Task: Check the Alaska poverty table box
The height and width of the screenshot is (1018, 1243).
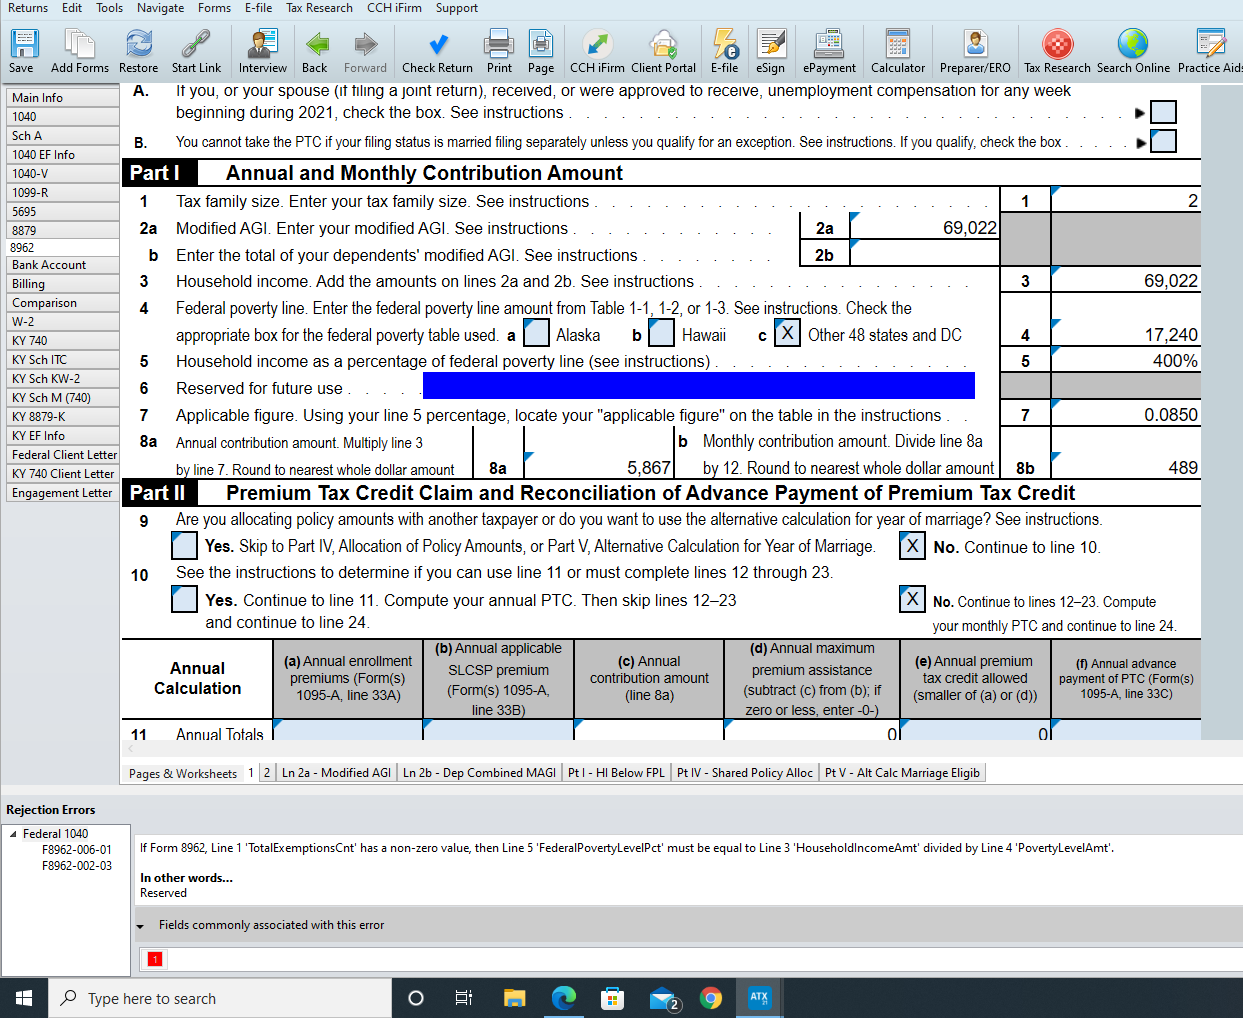Action: [537, 333]
